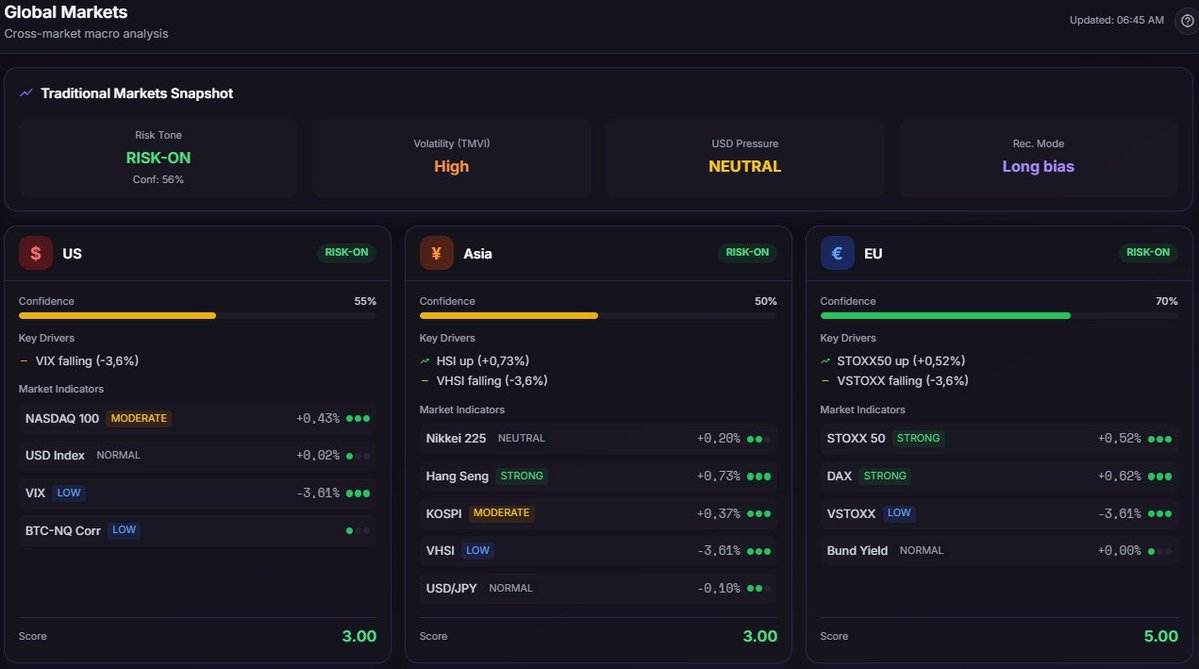The image size is (1199, 669).
Task: Click the STRONG tag on DAX
Action: point(885,476)
